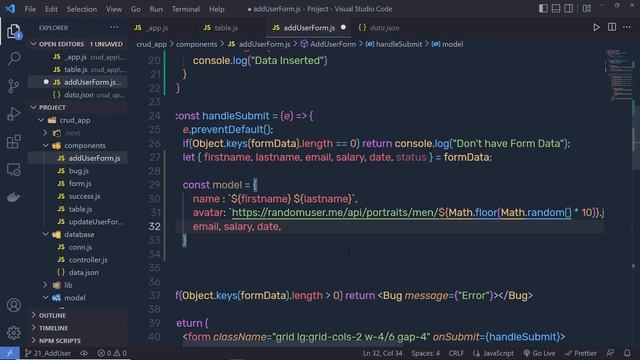Click the errors and warnings counter
Image resolution: width=640 pixels, height=360 pixels.
[x=112, y=353]
